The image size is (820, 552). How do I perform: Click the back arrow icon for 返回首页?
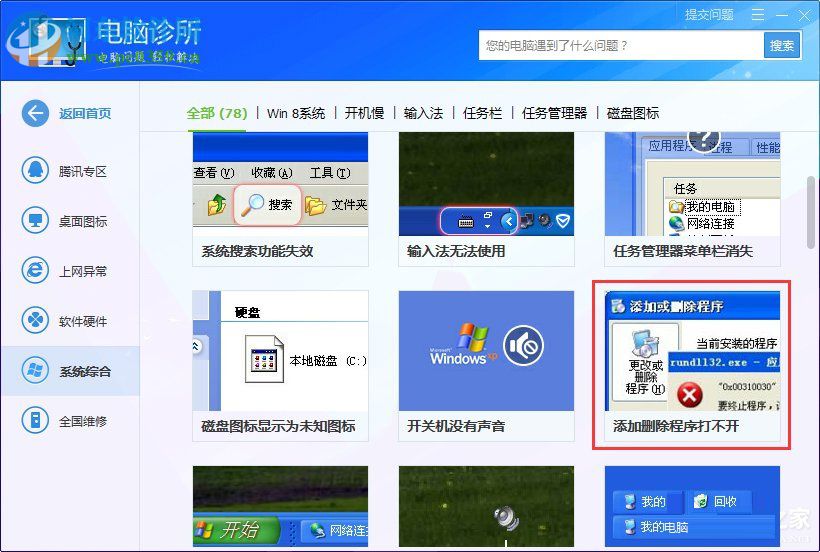coord(35,113)
